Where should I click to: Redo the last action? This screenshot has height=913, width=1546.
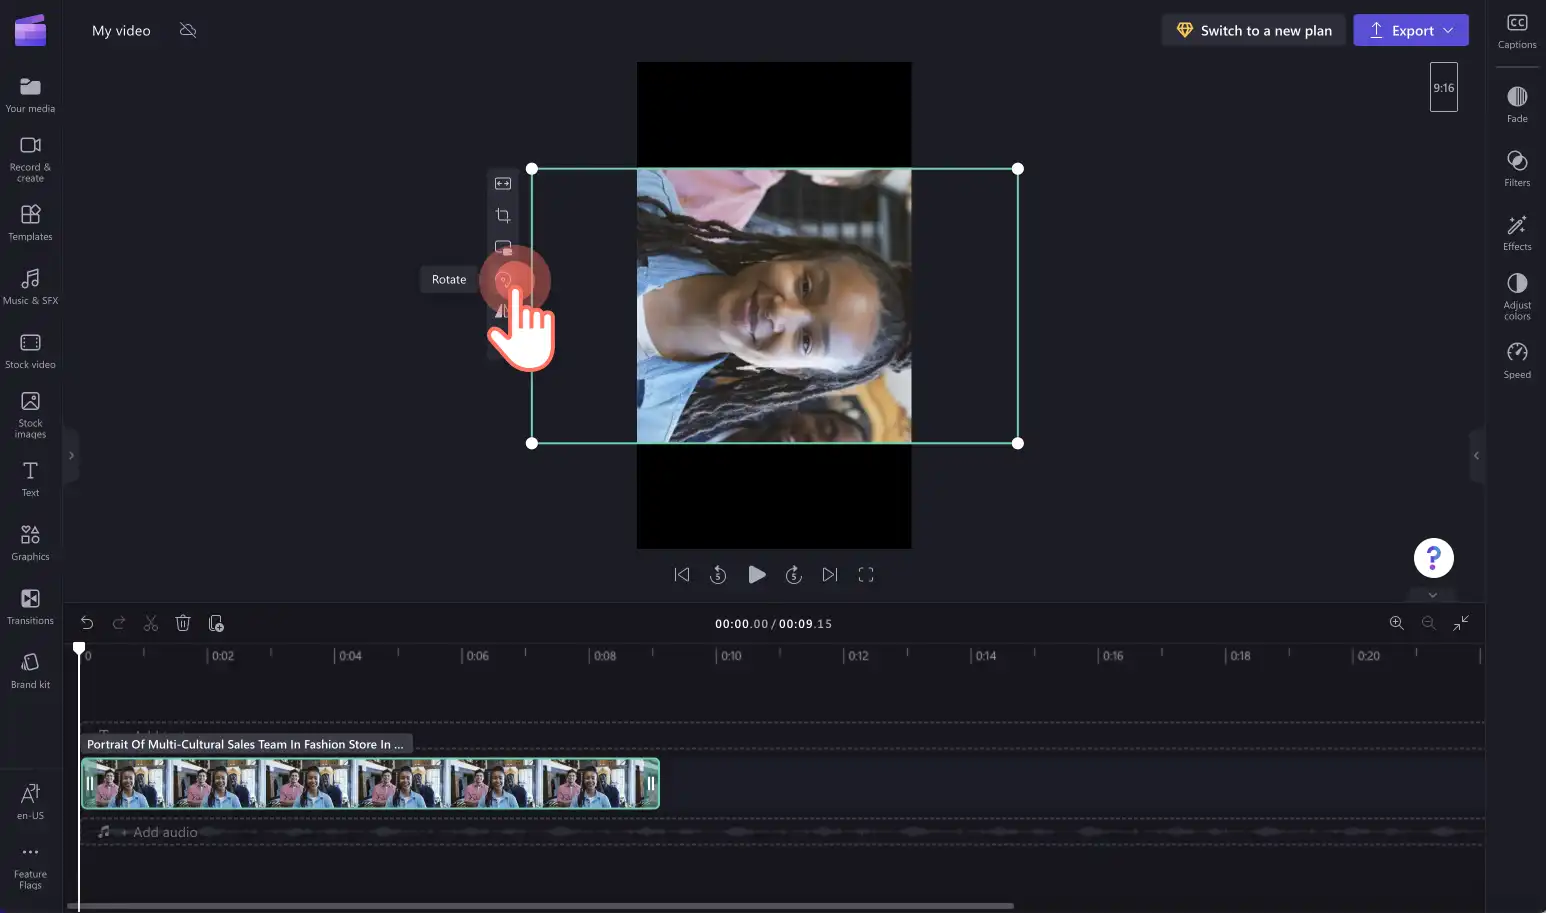point(119,623)
